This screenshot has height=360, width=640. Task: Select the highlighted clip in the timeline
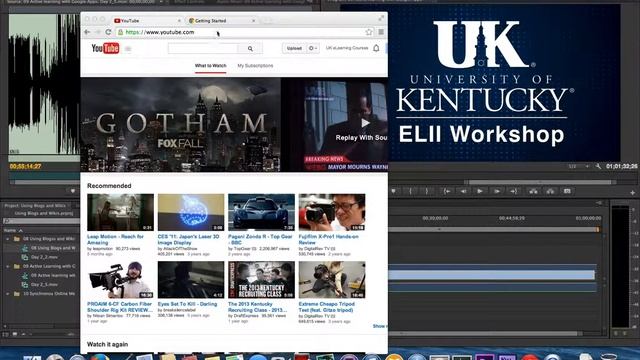[x=491, y=275]
